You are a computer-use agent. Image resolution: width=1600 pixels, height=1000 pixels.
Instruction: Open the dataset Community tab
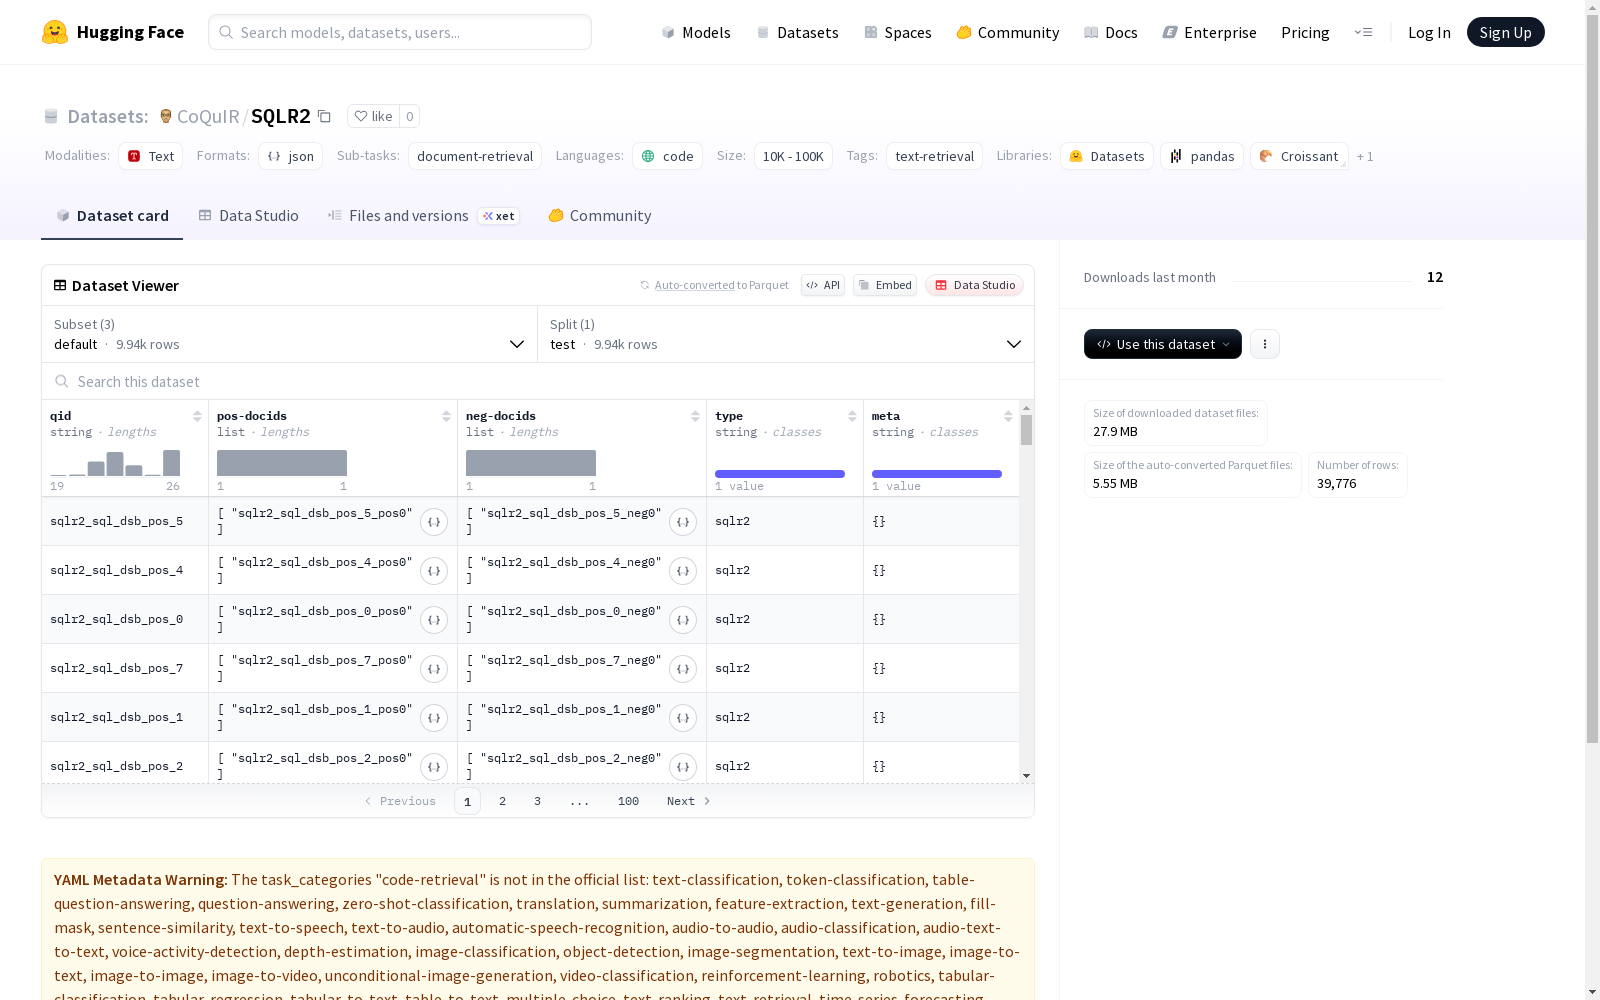tap(600, 216)
